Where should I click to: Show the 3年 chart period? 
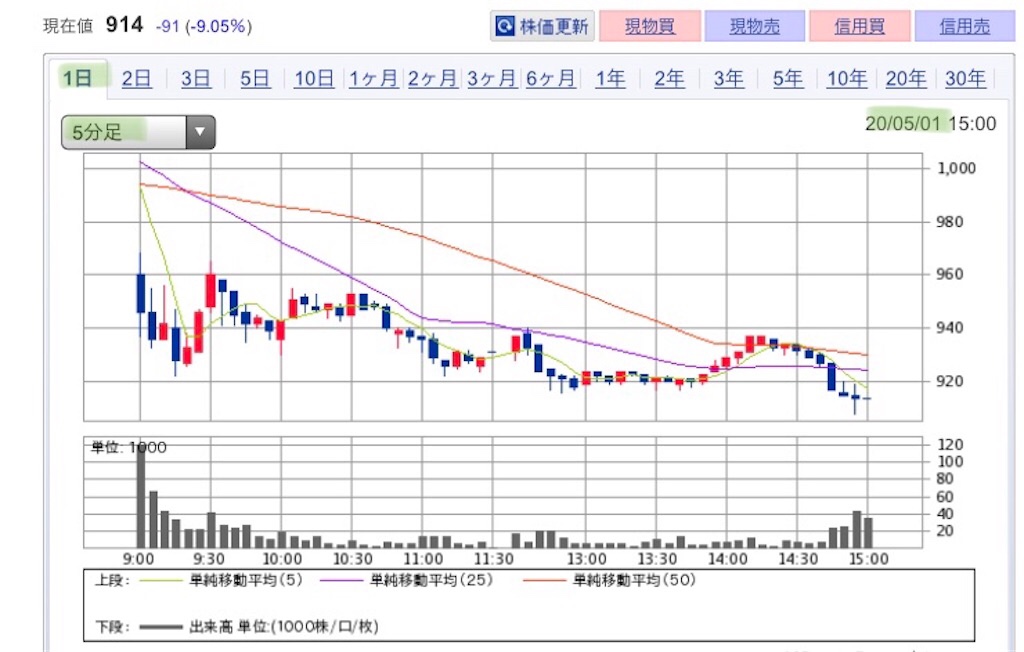(728, 78)
